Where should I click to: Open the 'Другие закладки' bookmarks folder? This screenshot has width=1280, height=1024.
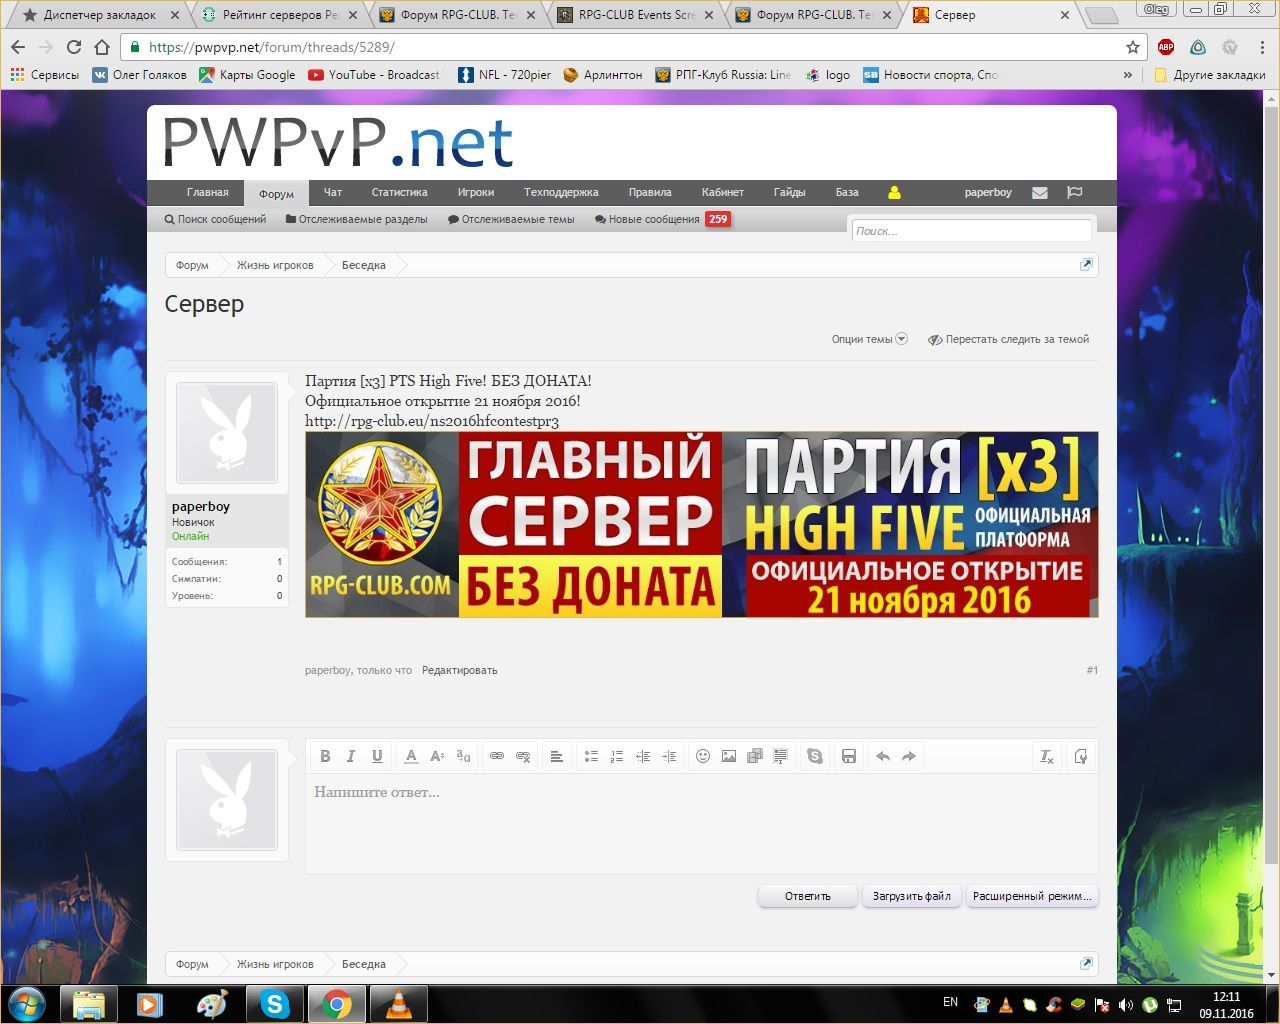point(1210,75)
